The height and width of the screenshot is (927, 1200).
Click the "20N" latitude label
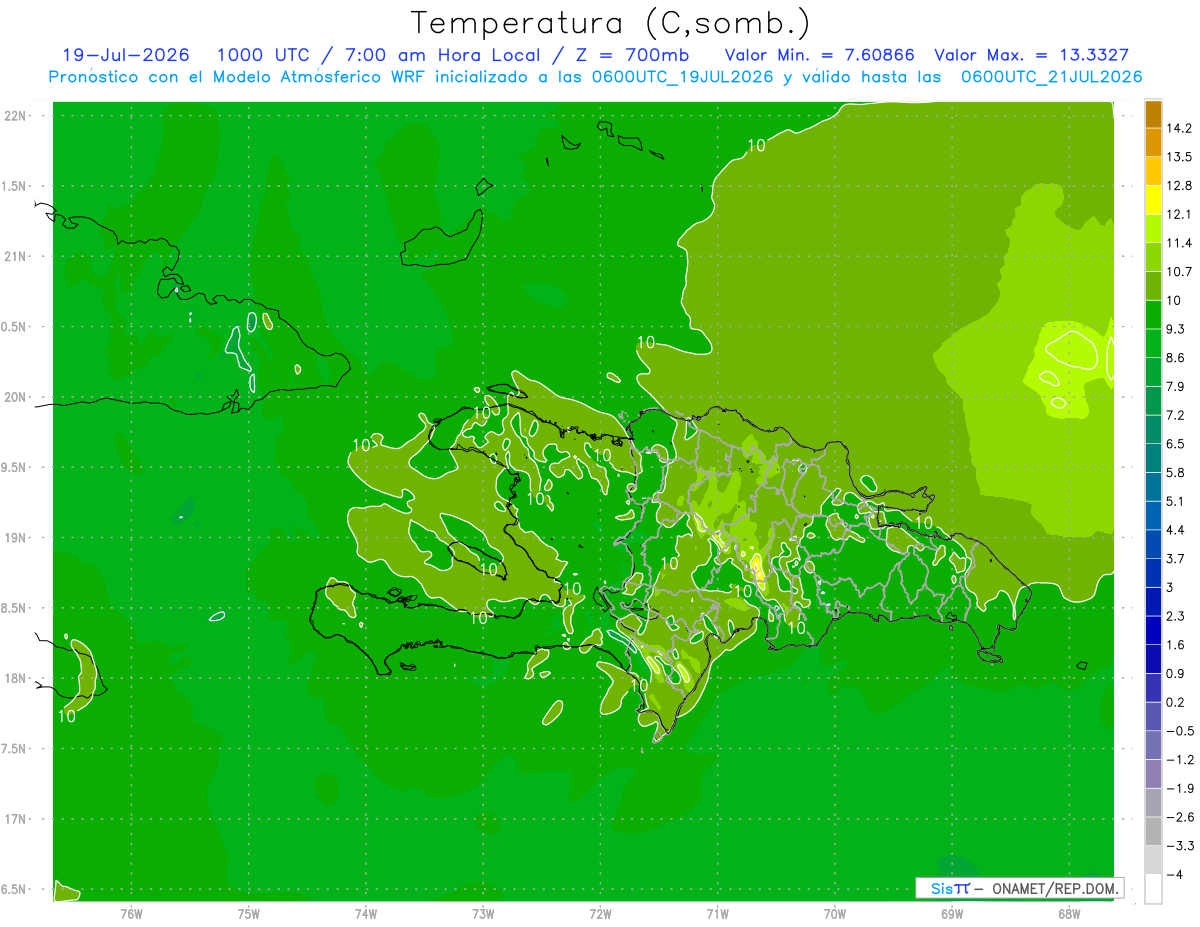pos(15,397)
